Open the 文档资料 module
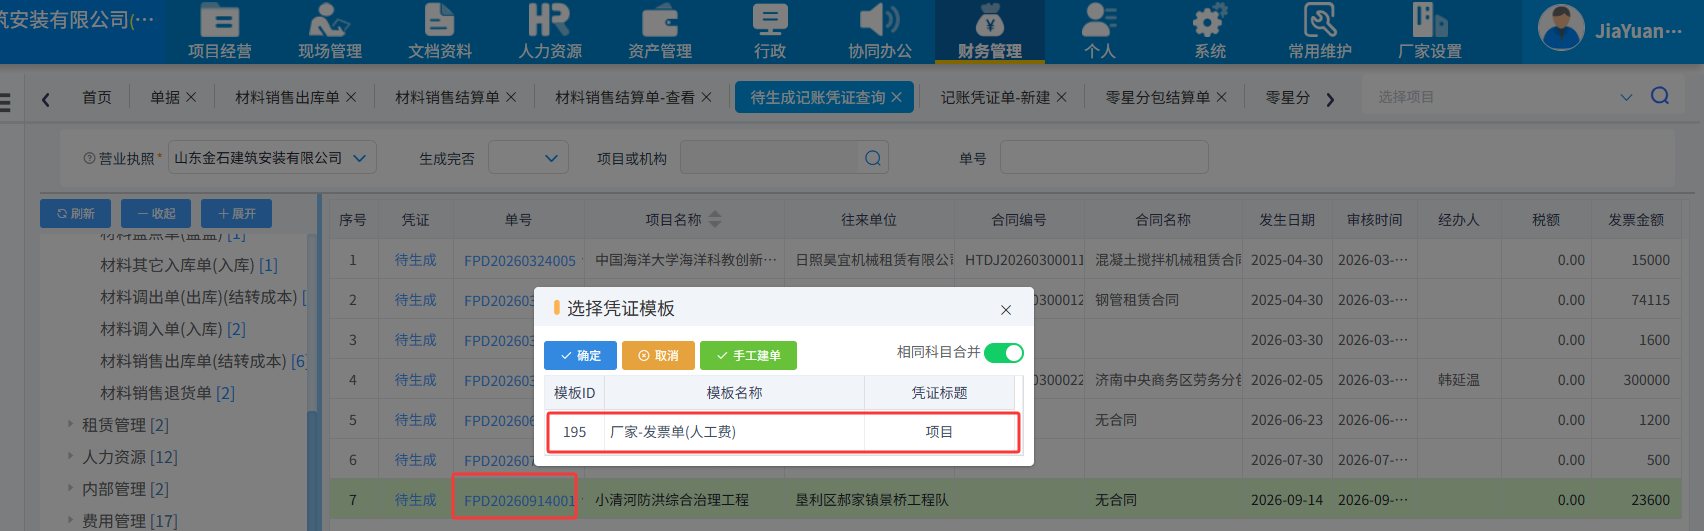This screenshot has width=1704, height=531. point(440,32)
